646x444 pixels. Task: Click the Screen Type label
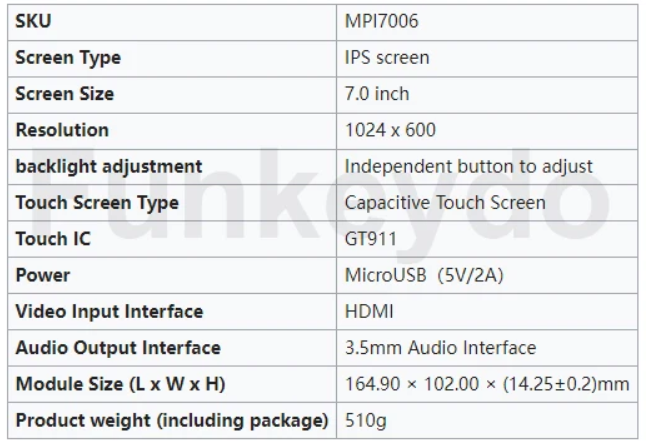pyautogui.click(x=68, y=57)
